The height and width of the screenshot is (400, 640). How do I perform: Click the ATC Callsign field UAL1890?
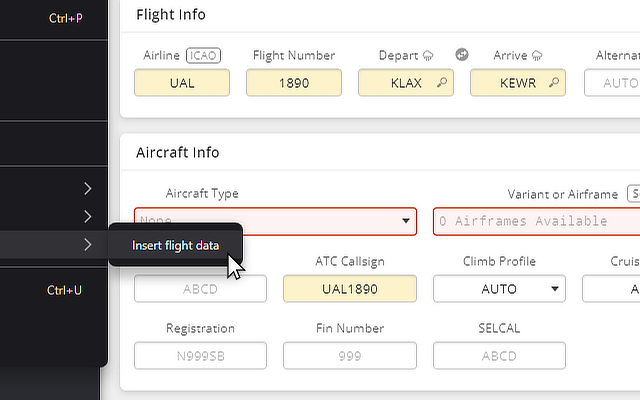[x=349, y=289]
